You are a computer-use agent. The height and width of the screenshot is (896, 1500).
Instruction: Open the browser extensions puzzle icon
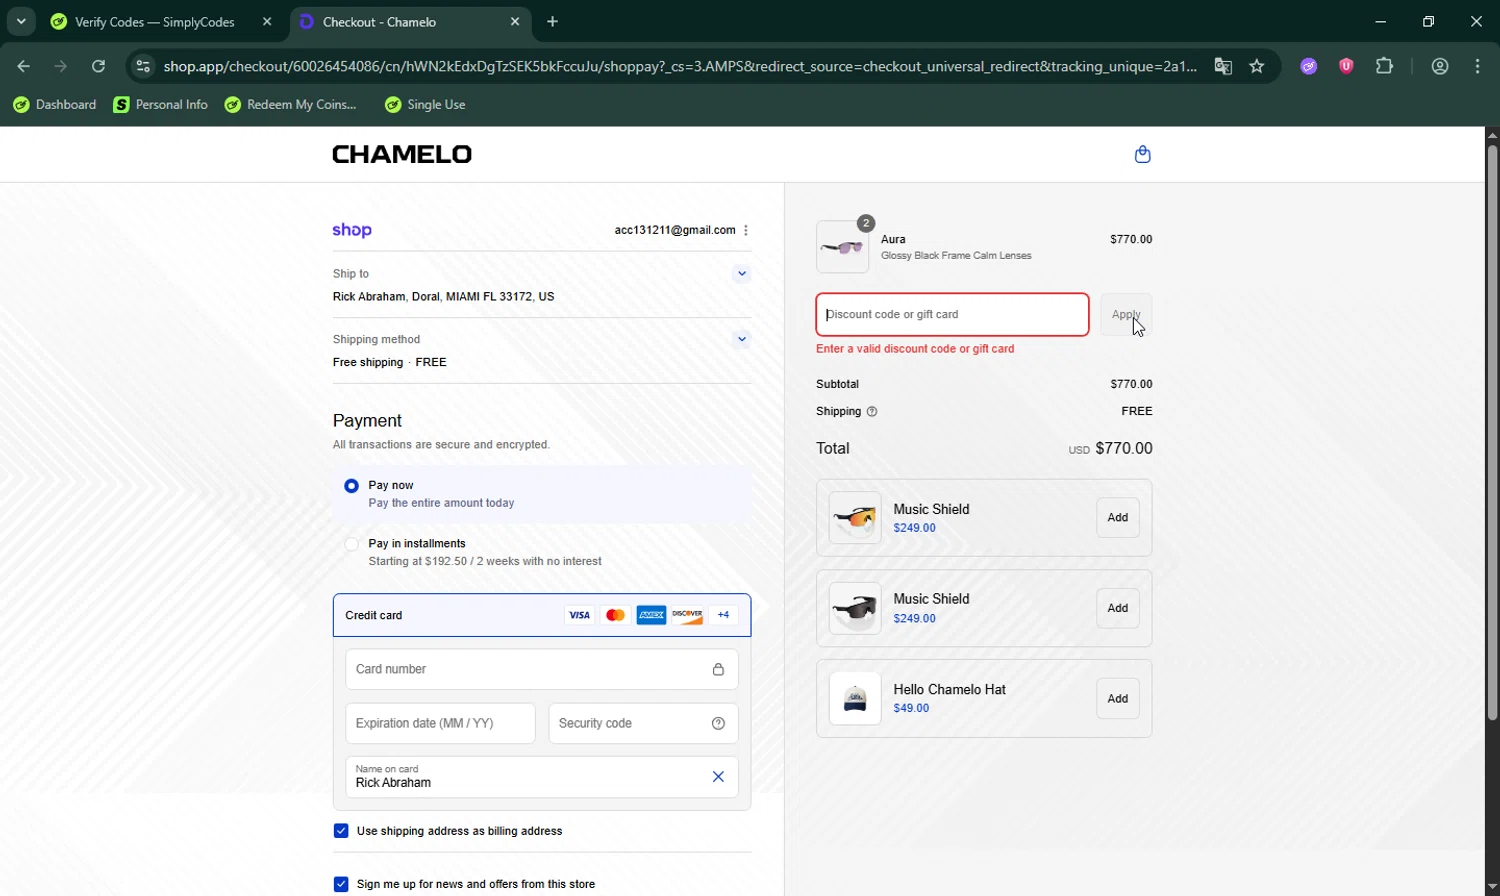[1384, 66]
